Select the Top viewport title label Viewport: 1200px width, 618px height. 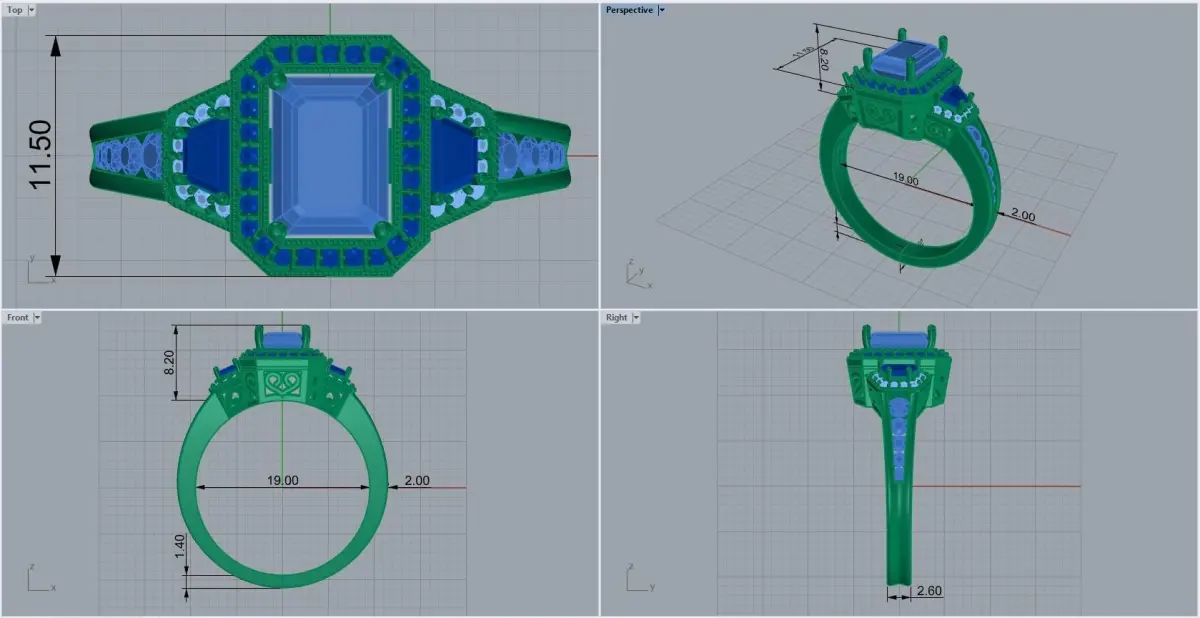[15, 9]
